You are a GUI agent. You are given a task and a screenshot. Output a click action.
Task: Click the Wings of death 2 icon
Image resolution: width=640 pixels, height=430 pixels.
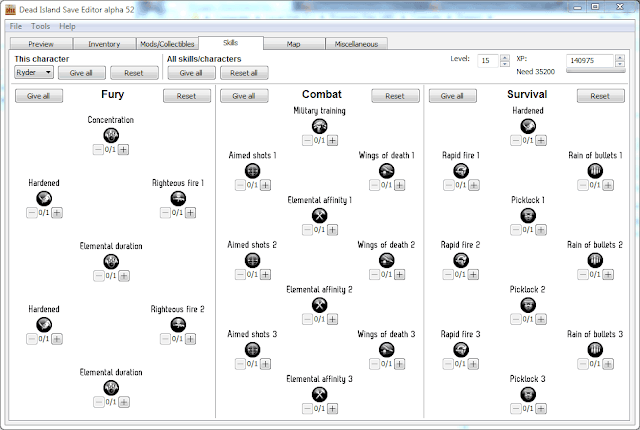coord(386,260)
